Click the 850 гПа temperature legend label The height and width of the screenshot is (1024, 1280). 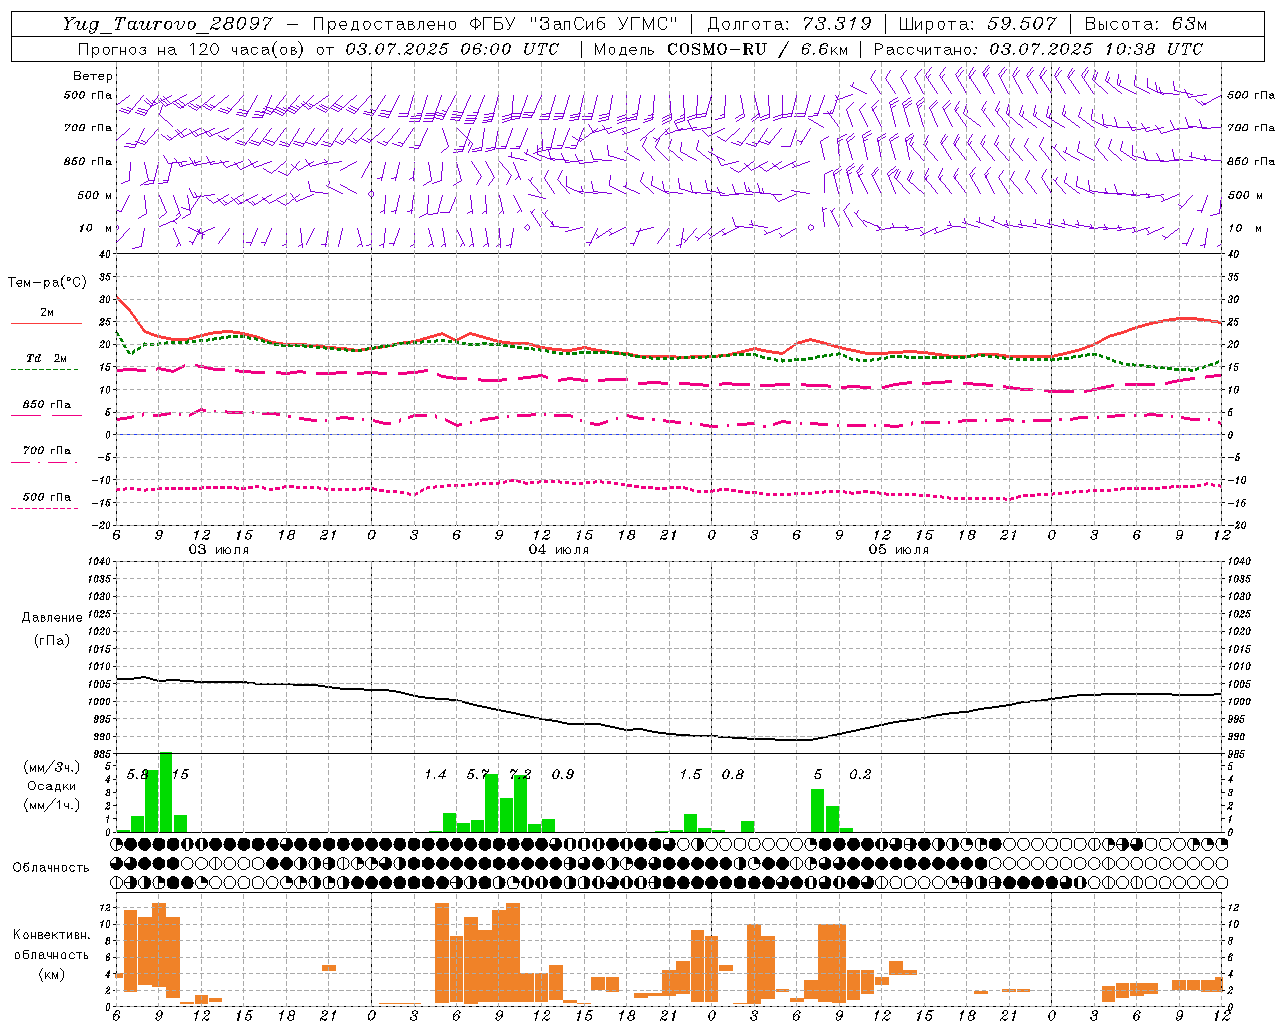click(47, 405)
